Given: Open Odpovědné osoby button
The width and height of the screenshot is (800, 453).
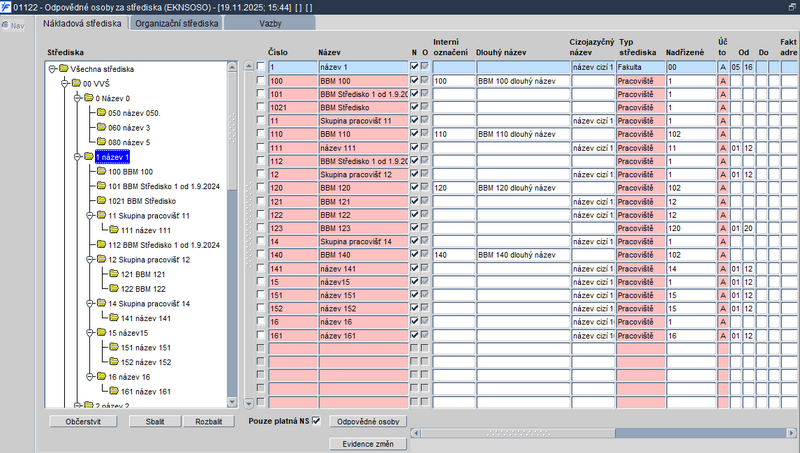Looking at the screenshot, I should [x=368, y=421].
